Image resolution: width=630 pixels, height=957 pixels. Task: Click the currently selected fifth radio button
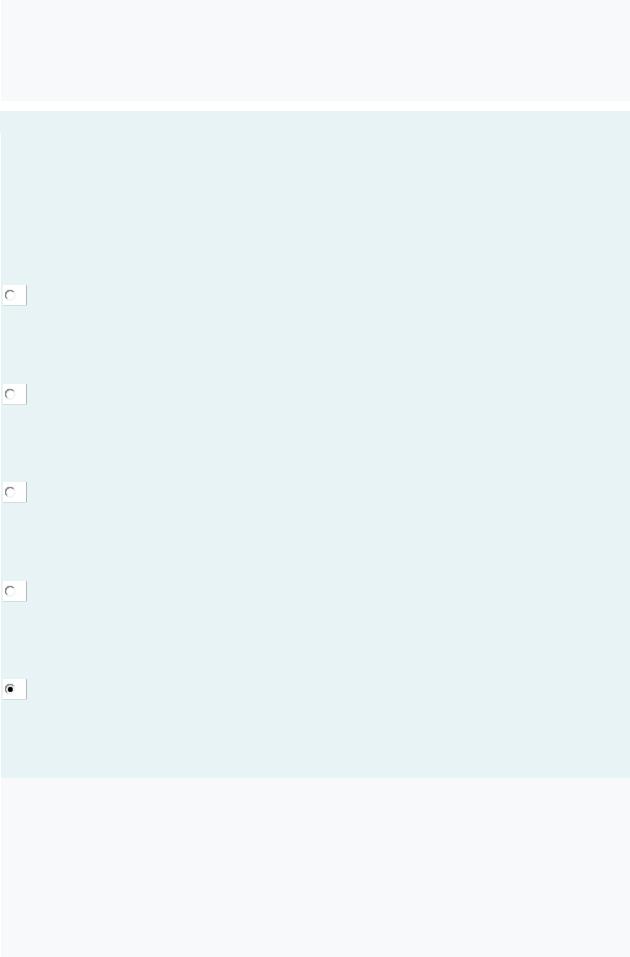tap(10, 689)
